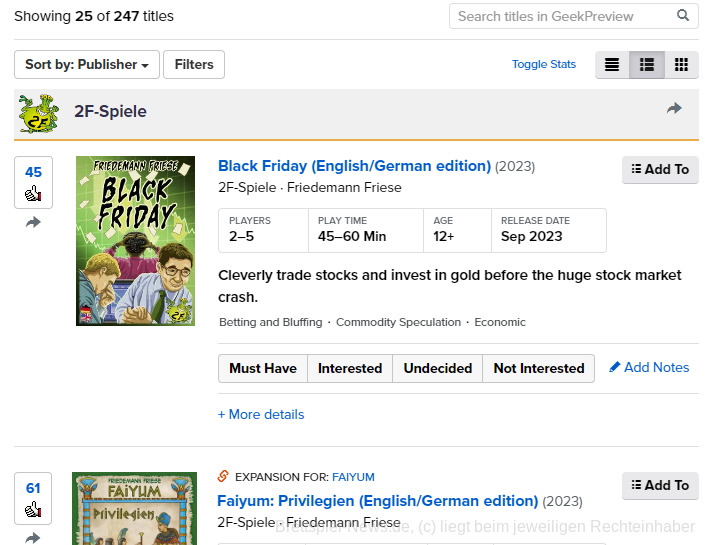Switch to detailed list view icon

pyautogui.click(x=647, y=65)
